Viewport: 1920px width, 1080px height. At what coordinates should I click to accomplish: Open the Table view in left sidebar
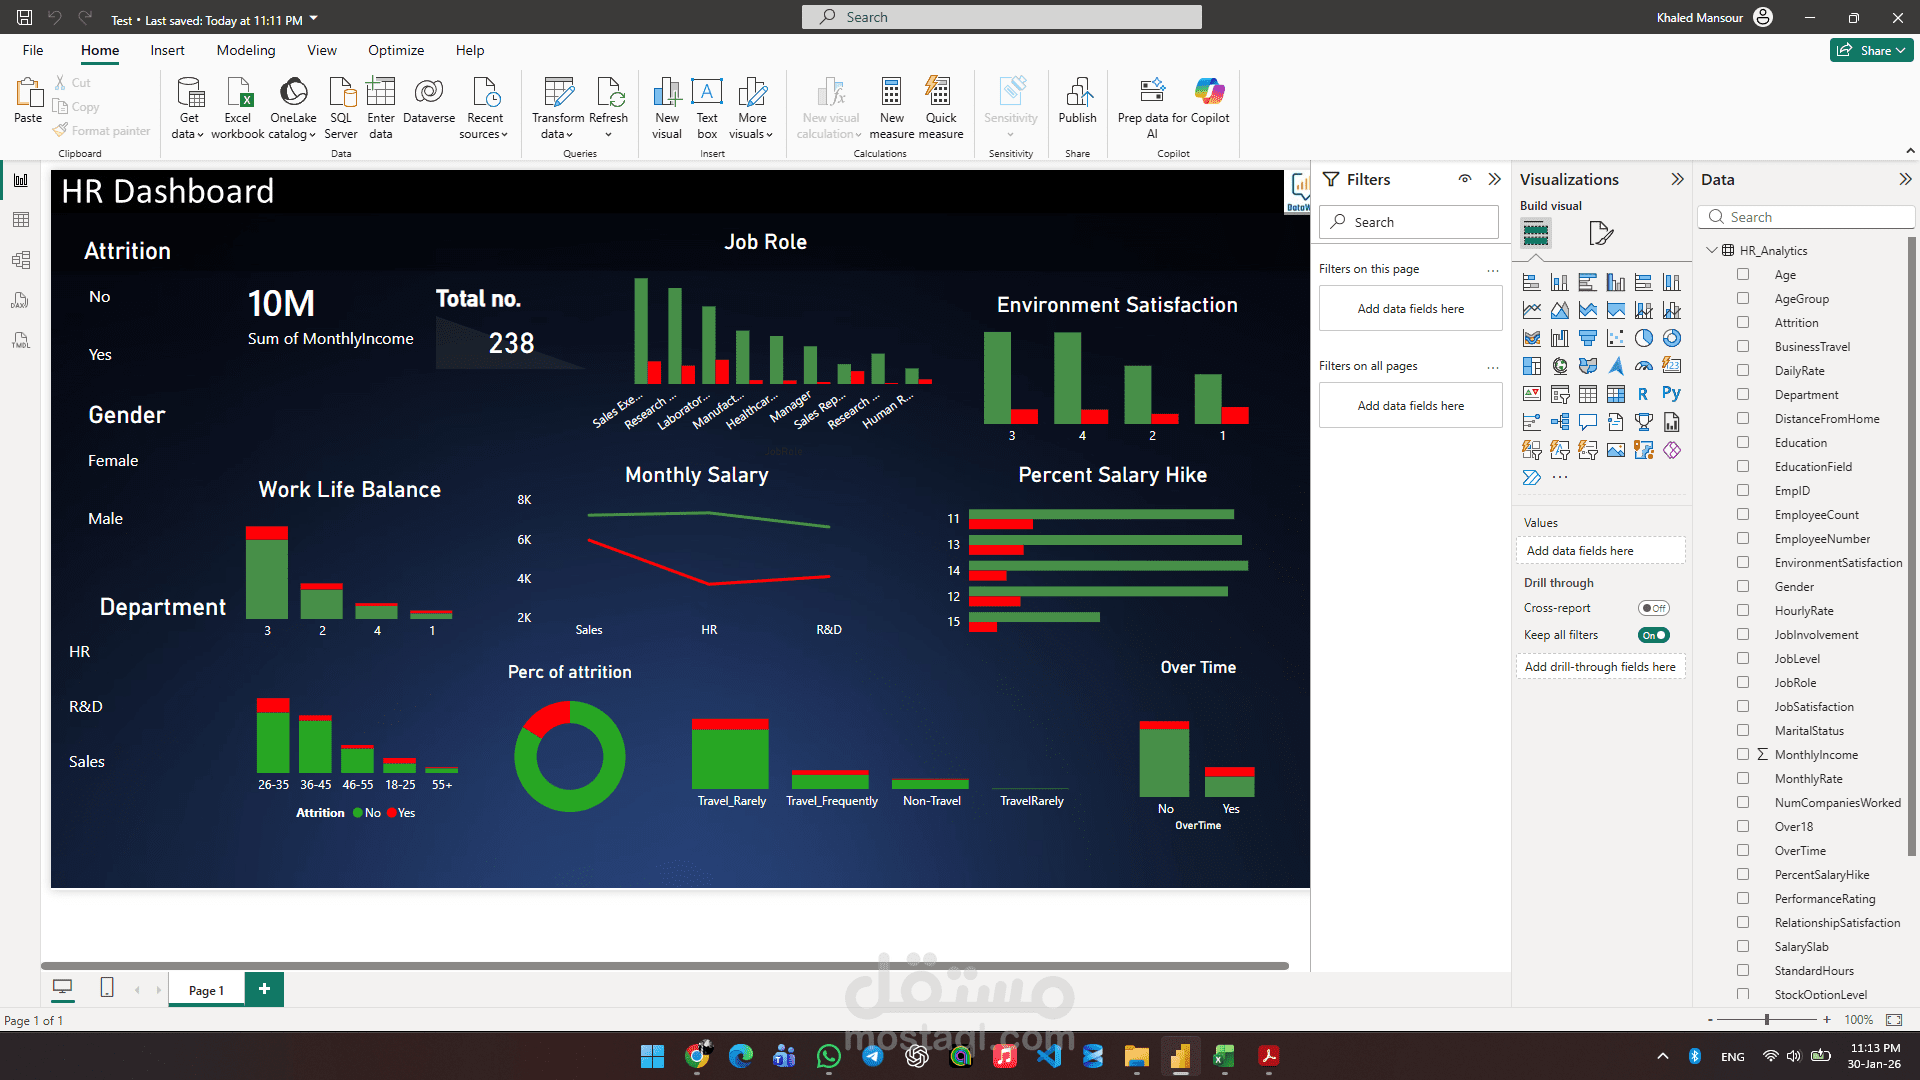pos(21,220)
